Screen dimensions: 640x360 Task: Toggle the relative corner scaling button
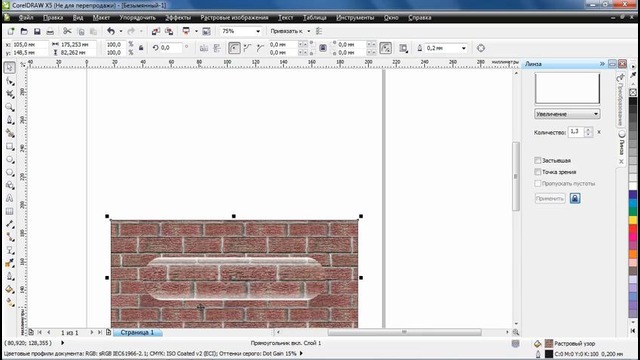tap(385, 48)
